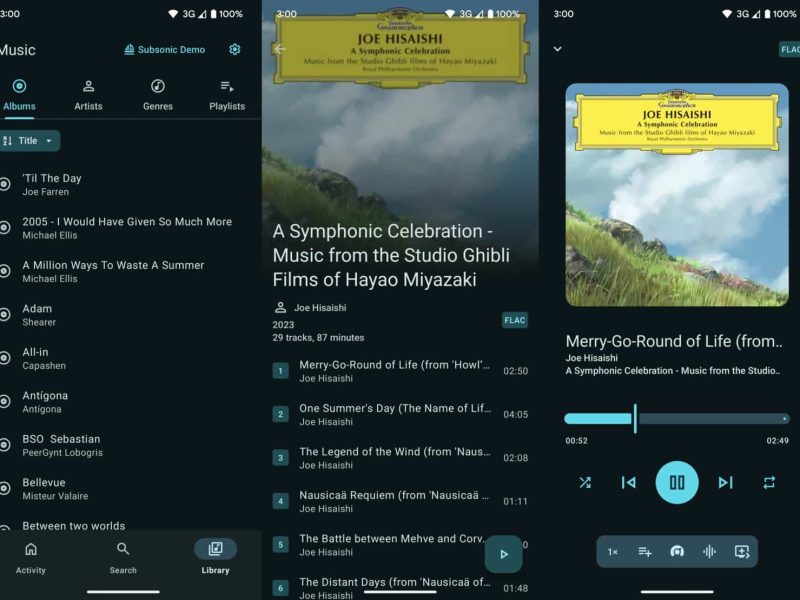Skip to previous track

(x=629, y=482)
